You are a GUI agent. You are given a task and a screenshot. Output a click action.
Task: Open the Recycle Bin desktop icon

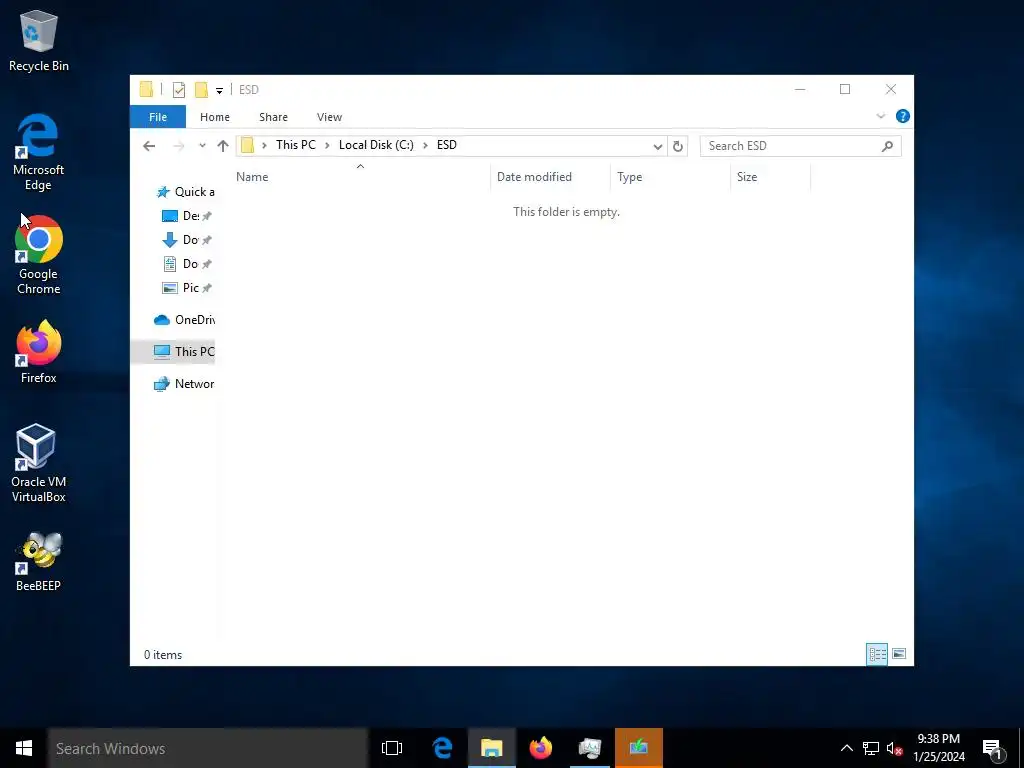(39, 40)
